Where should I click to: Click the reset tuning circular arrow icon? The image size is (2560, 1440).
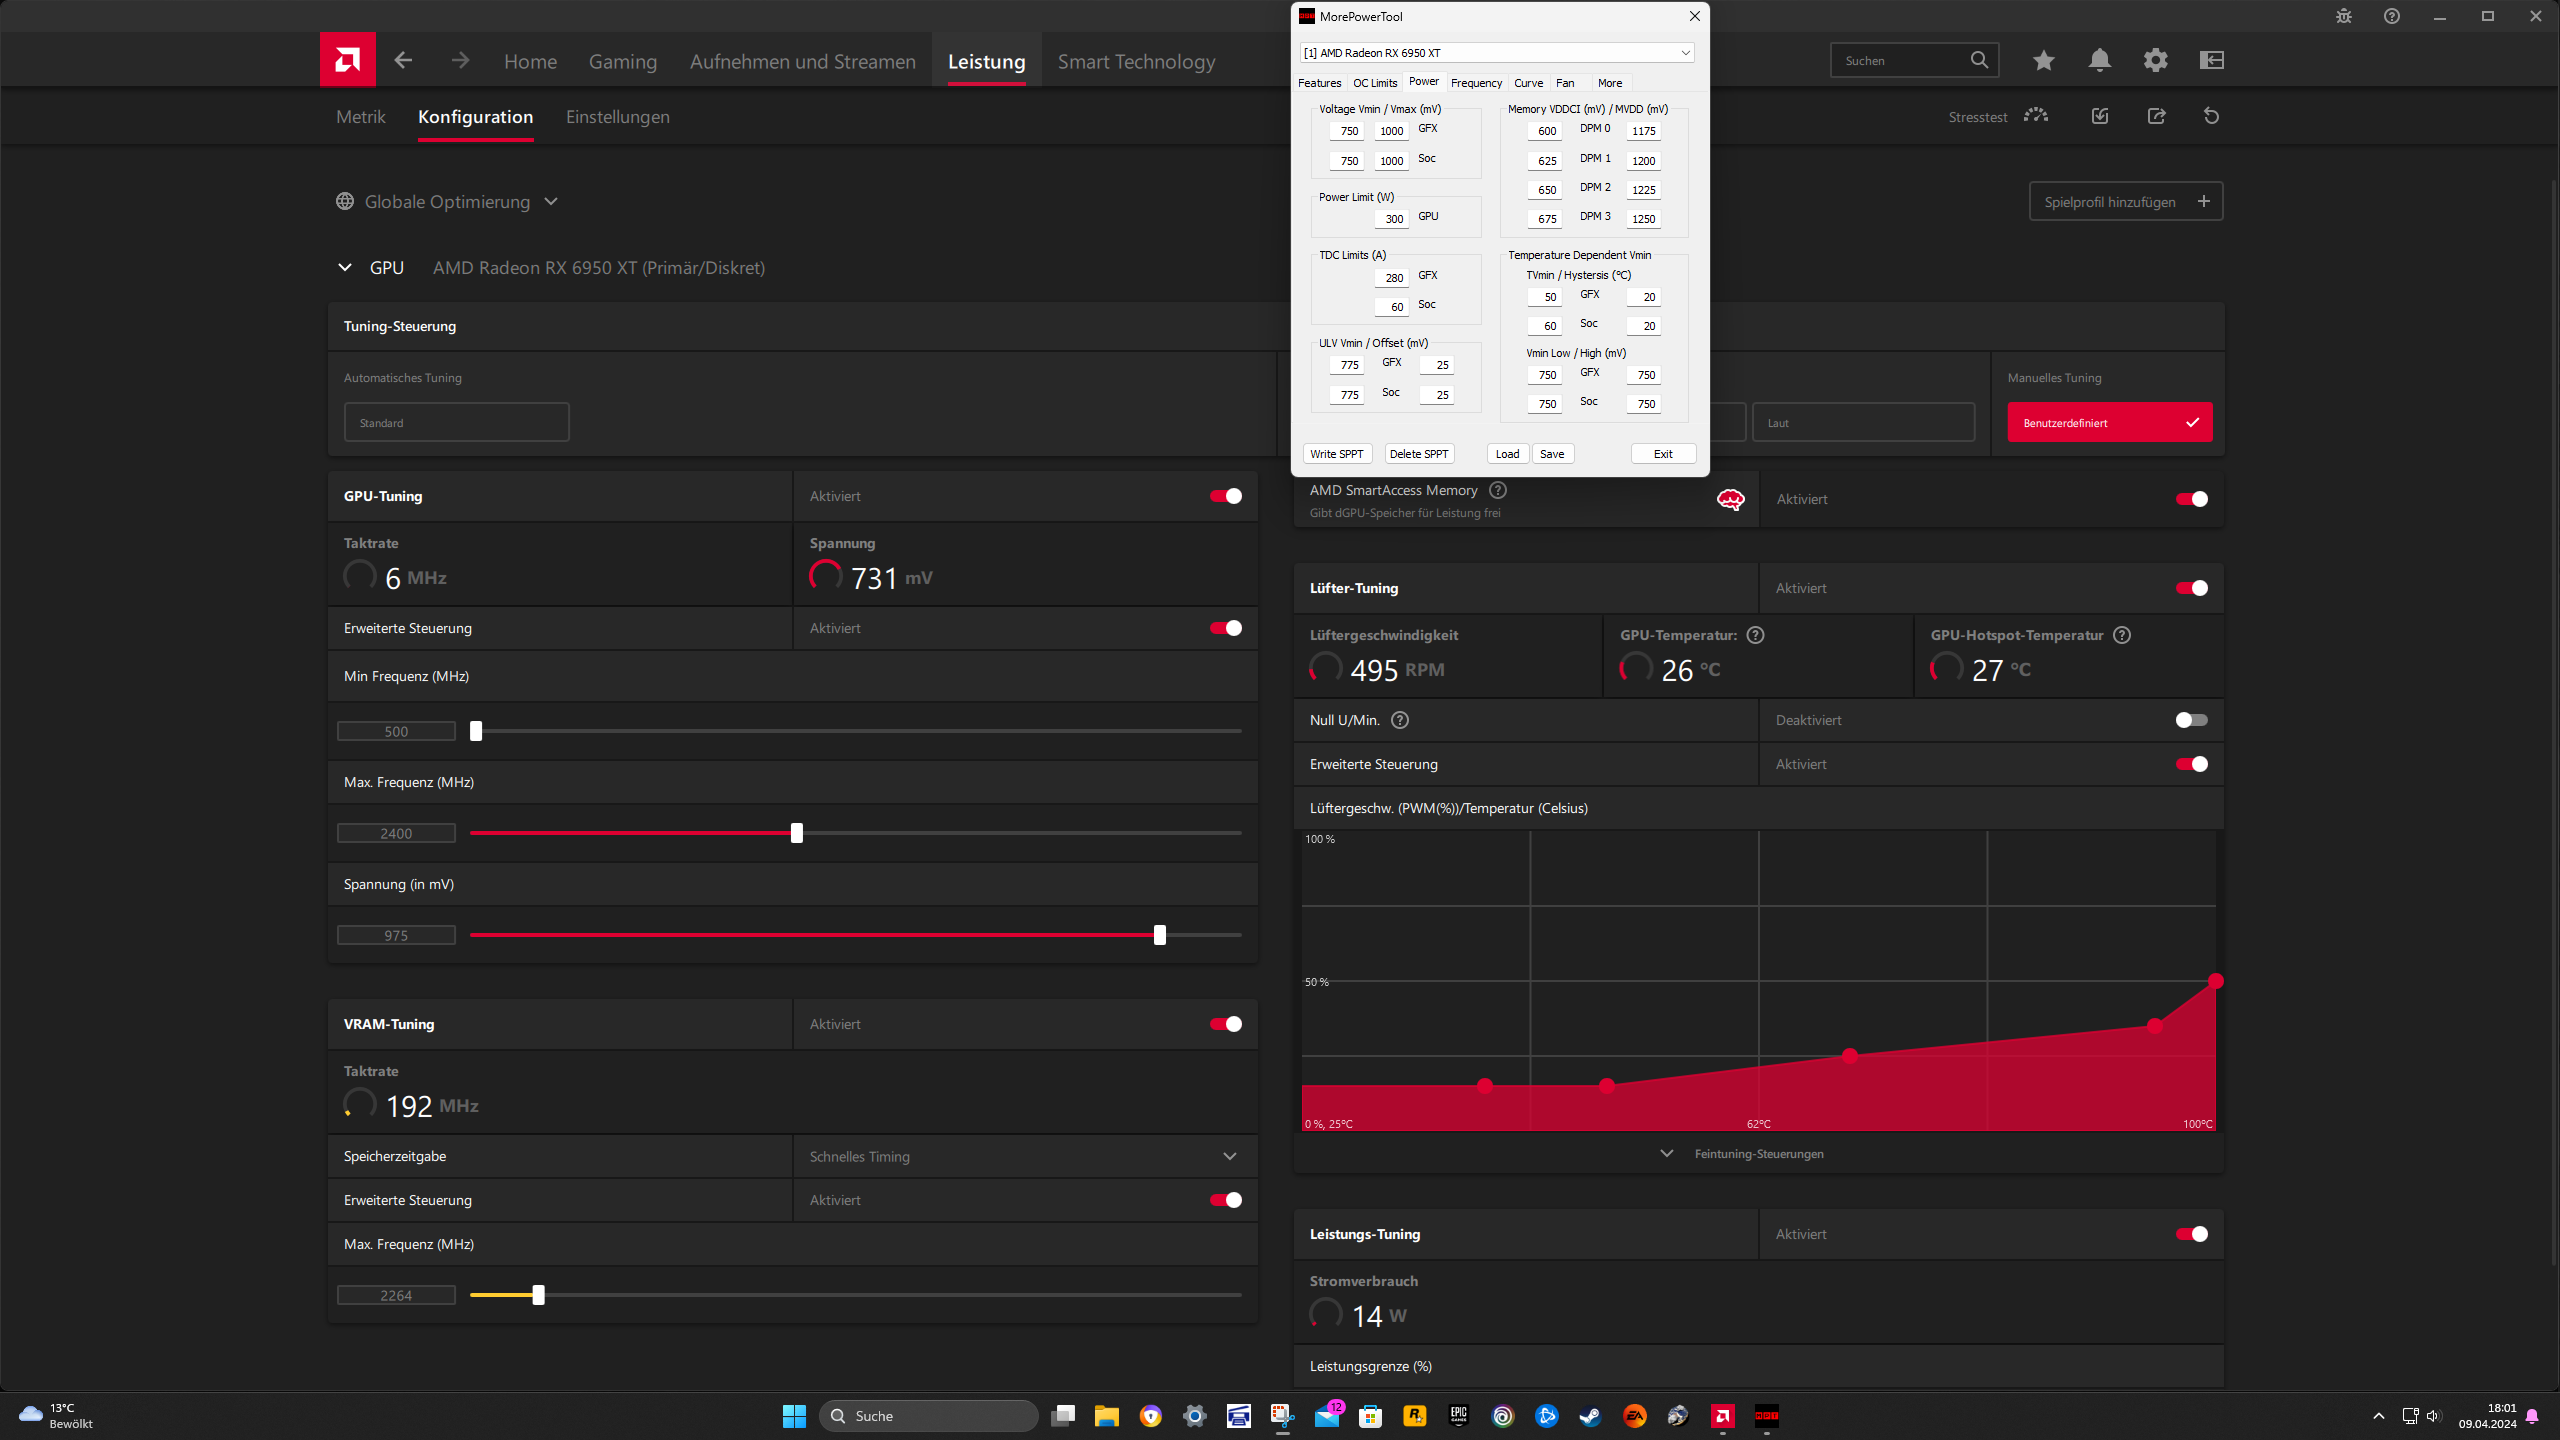click(x=2211, y=116)
